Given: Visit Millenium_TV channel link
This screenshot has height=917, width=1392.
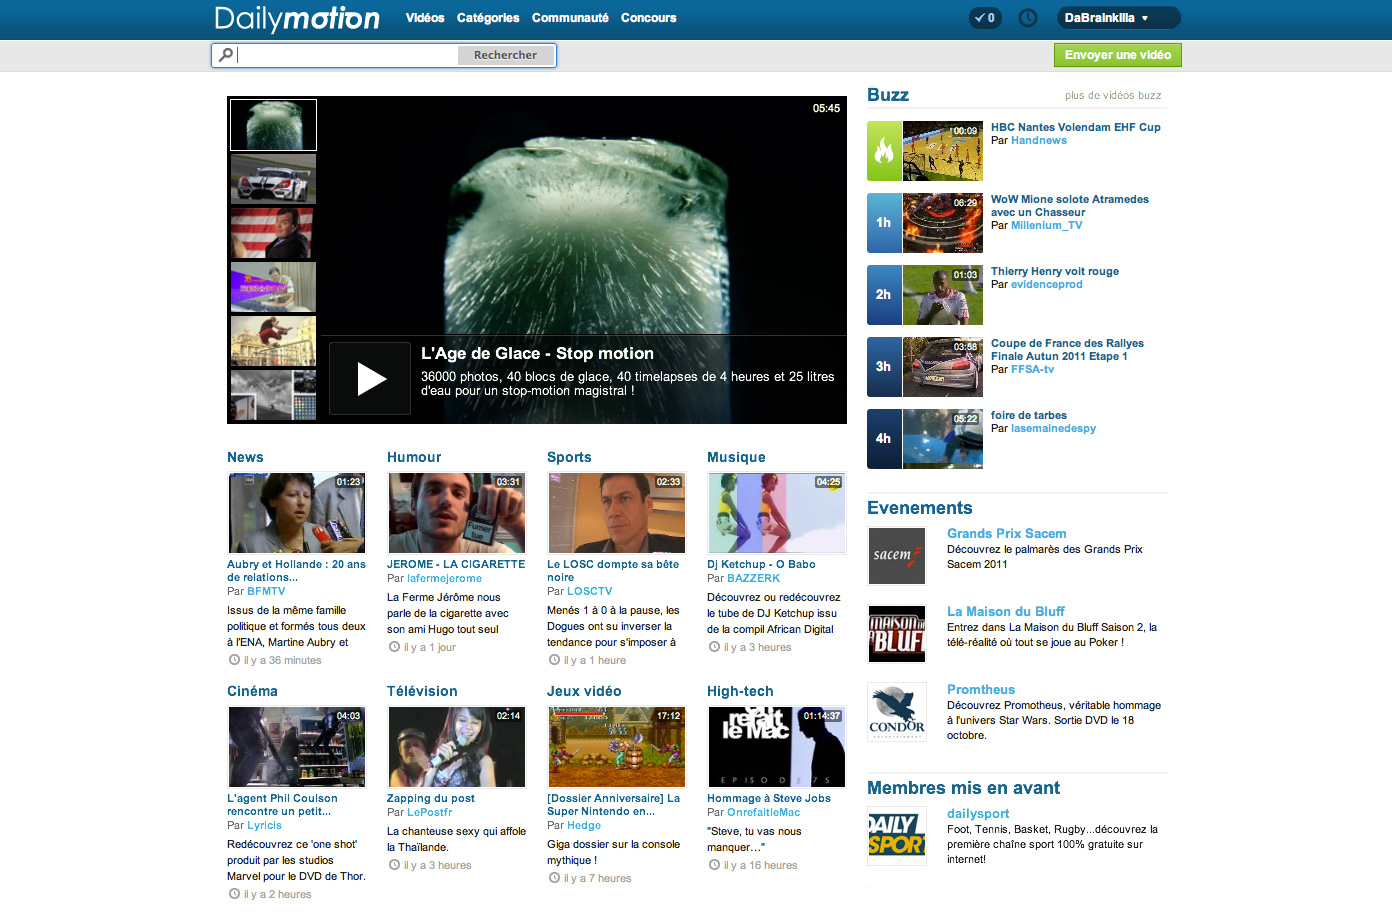Looking at the screenshot, I should (x=1046, y=225).
